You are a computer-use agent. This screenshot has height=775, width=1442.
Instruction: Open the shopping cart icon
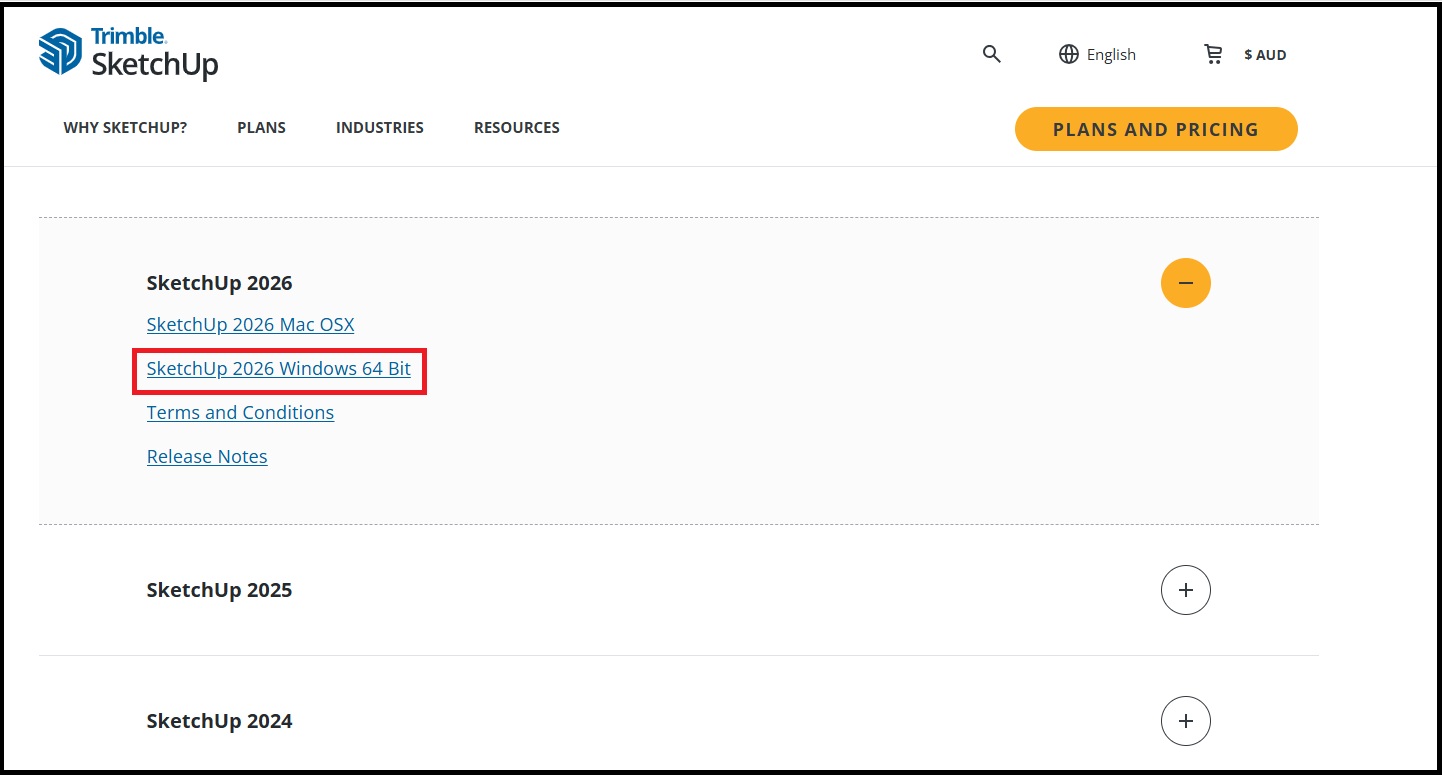1213,54
